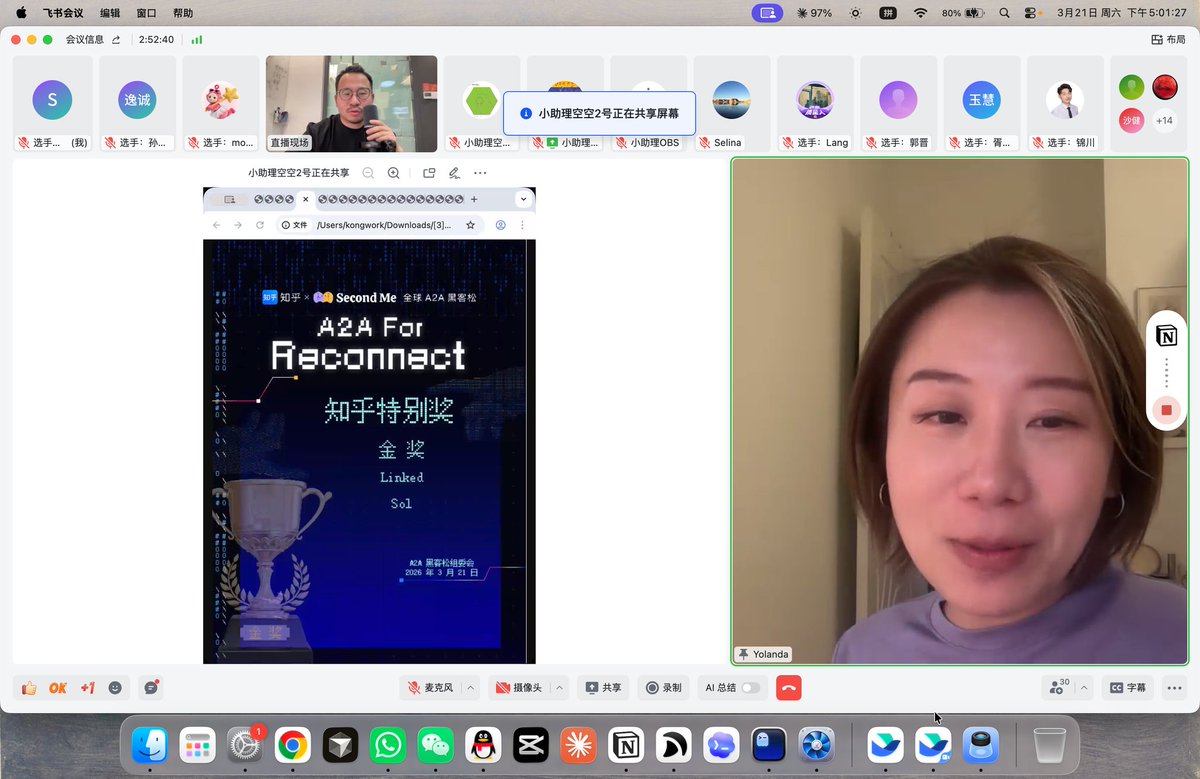
Task: Open WhatsApp from the Dock
Action: click(387, 745)
